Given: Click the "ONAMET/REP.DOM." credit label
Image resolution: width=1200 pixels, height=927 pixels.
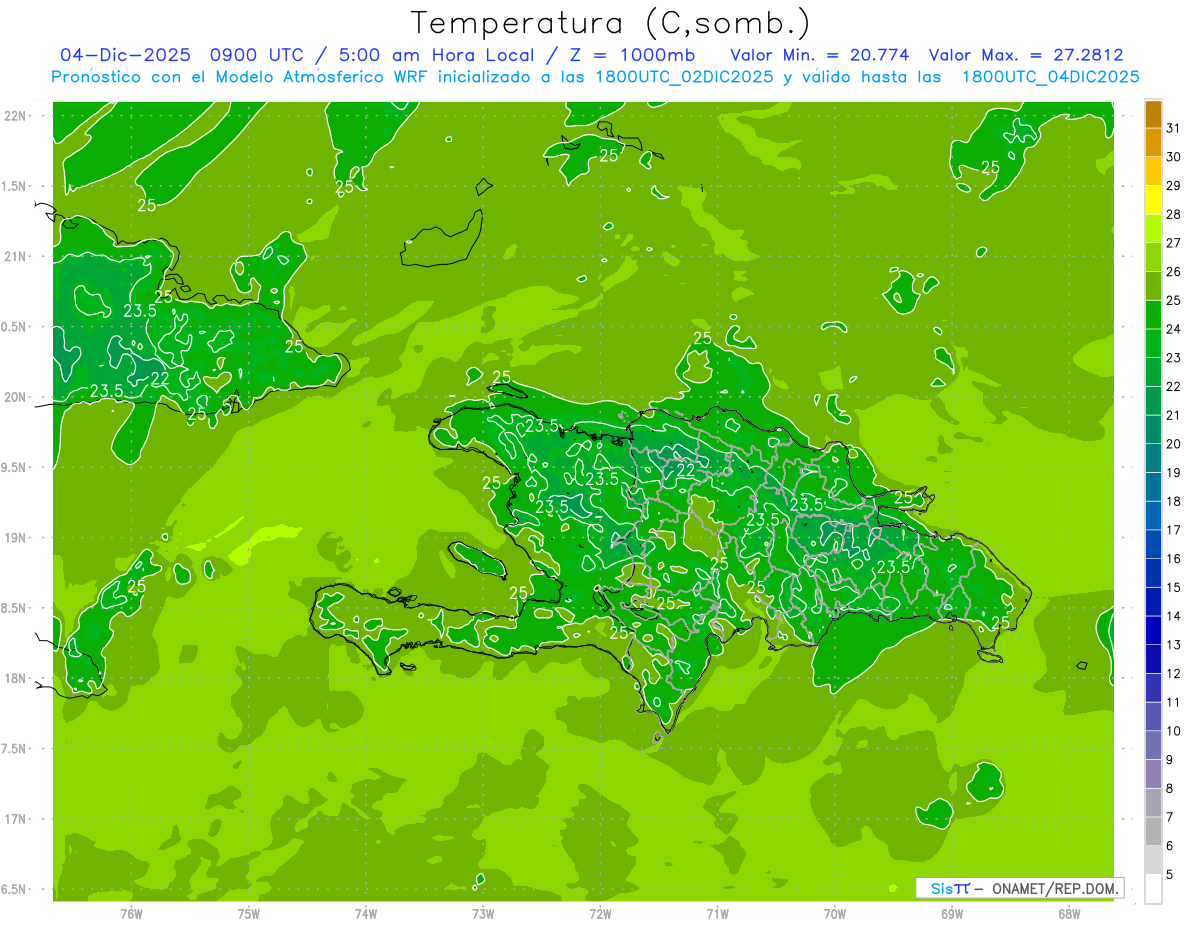Looking at the screenshot, I should pos(1055,888).
